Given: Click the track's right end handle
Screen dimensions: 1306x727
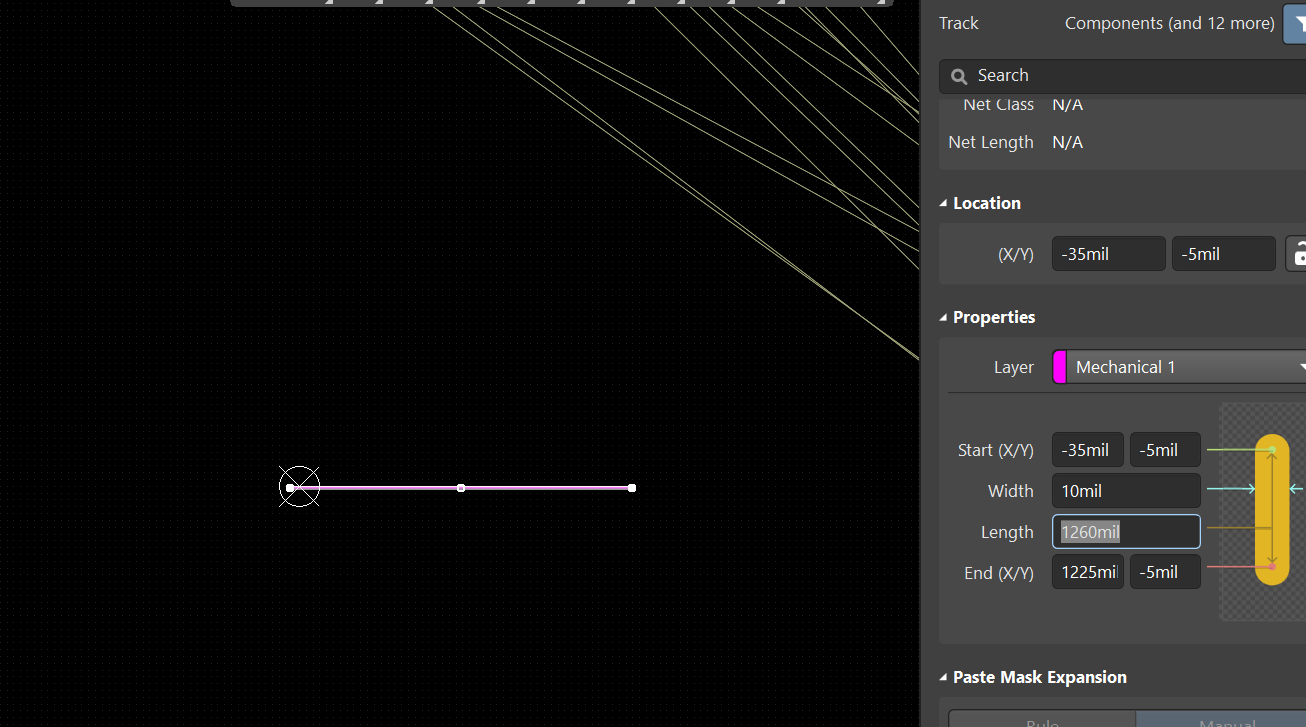Looking at the screenshot, I should (632, 488).
